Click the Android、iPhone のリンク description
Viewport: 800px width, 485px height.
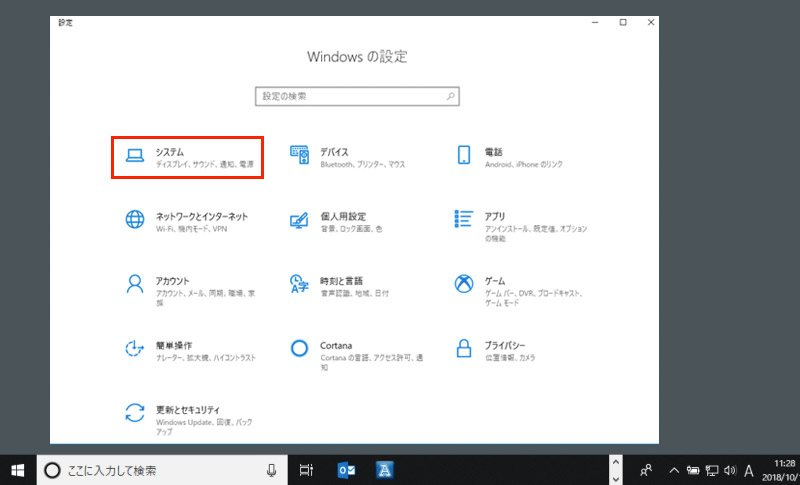(523, 165)
